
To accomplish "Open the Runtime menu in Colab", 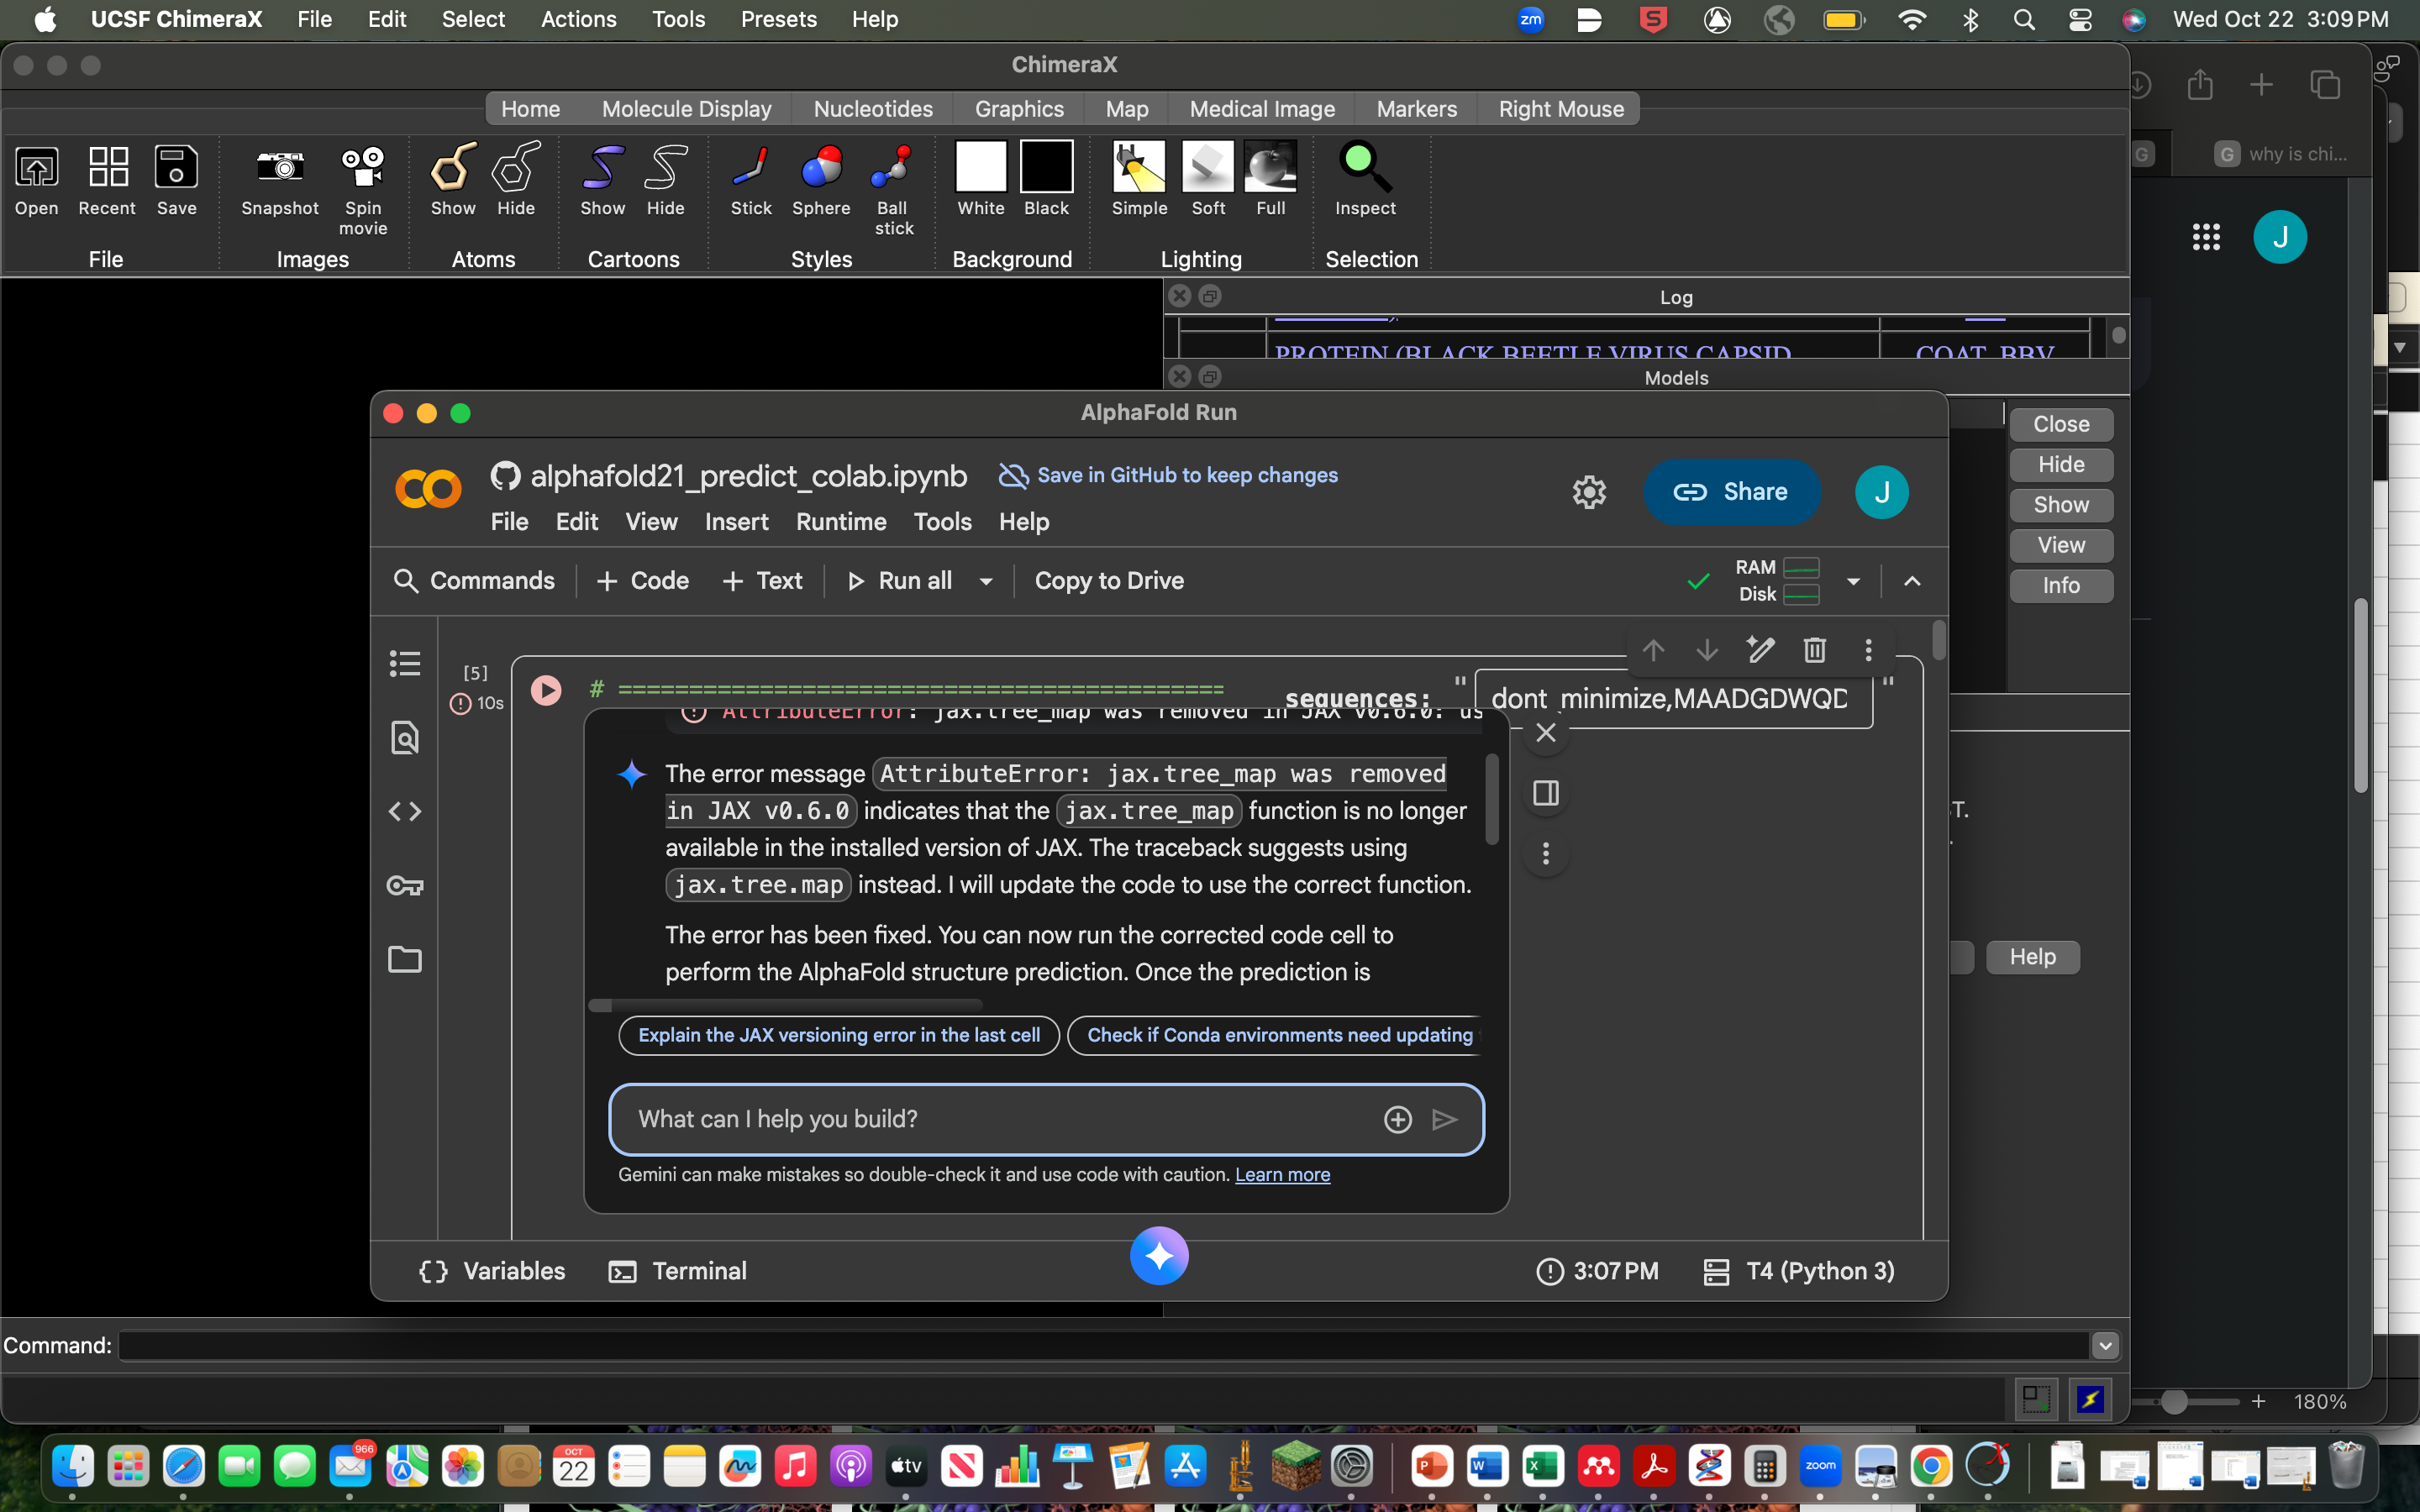I will [x=841, y=522].
